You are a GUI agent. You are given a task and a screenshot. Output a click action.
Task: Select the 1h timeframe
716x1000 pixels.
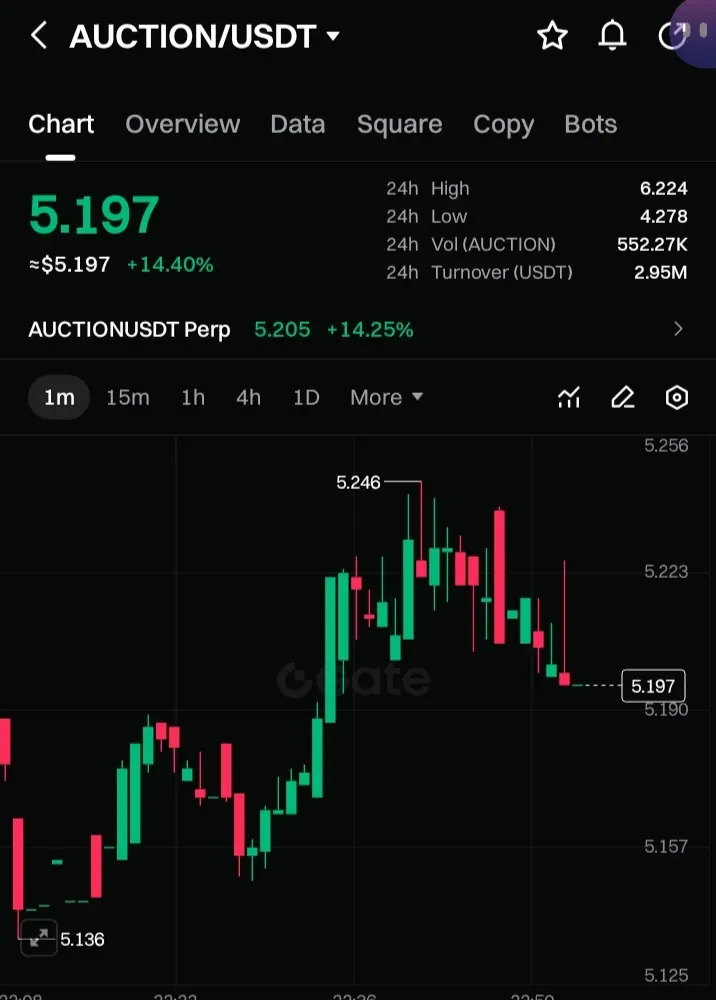tap(193, 397)
